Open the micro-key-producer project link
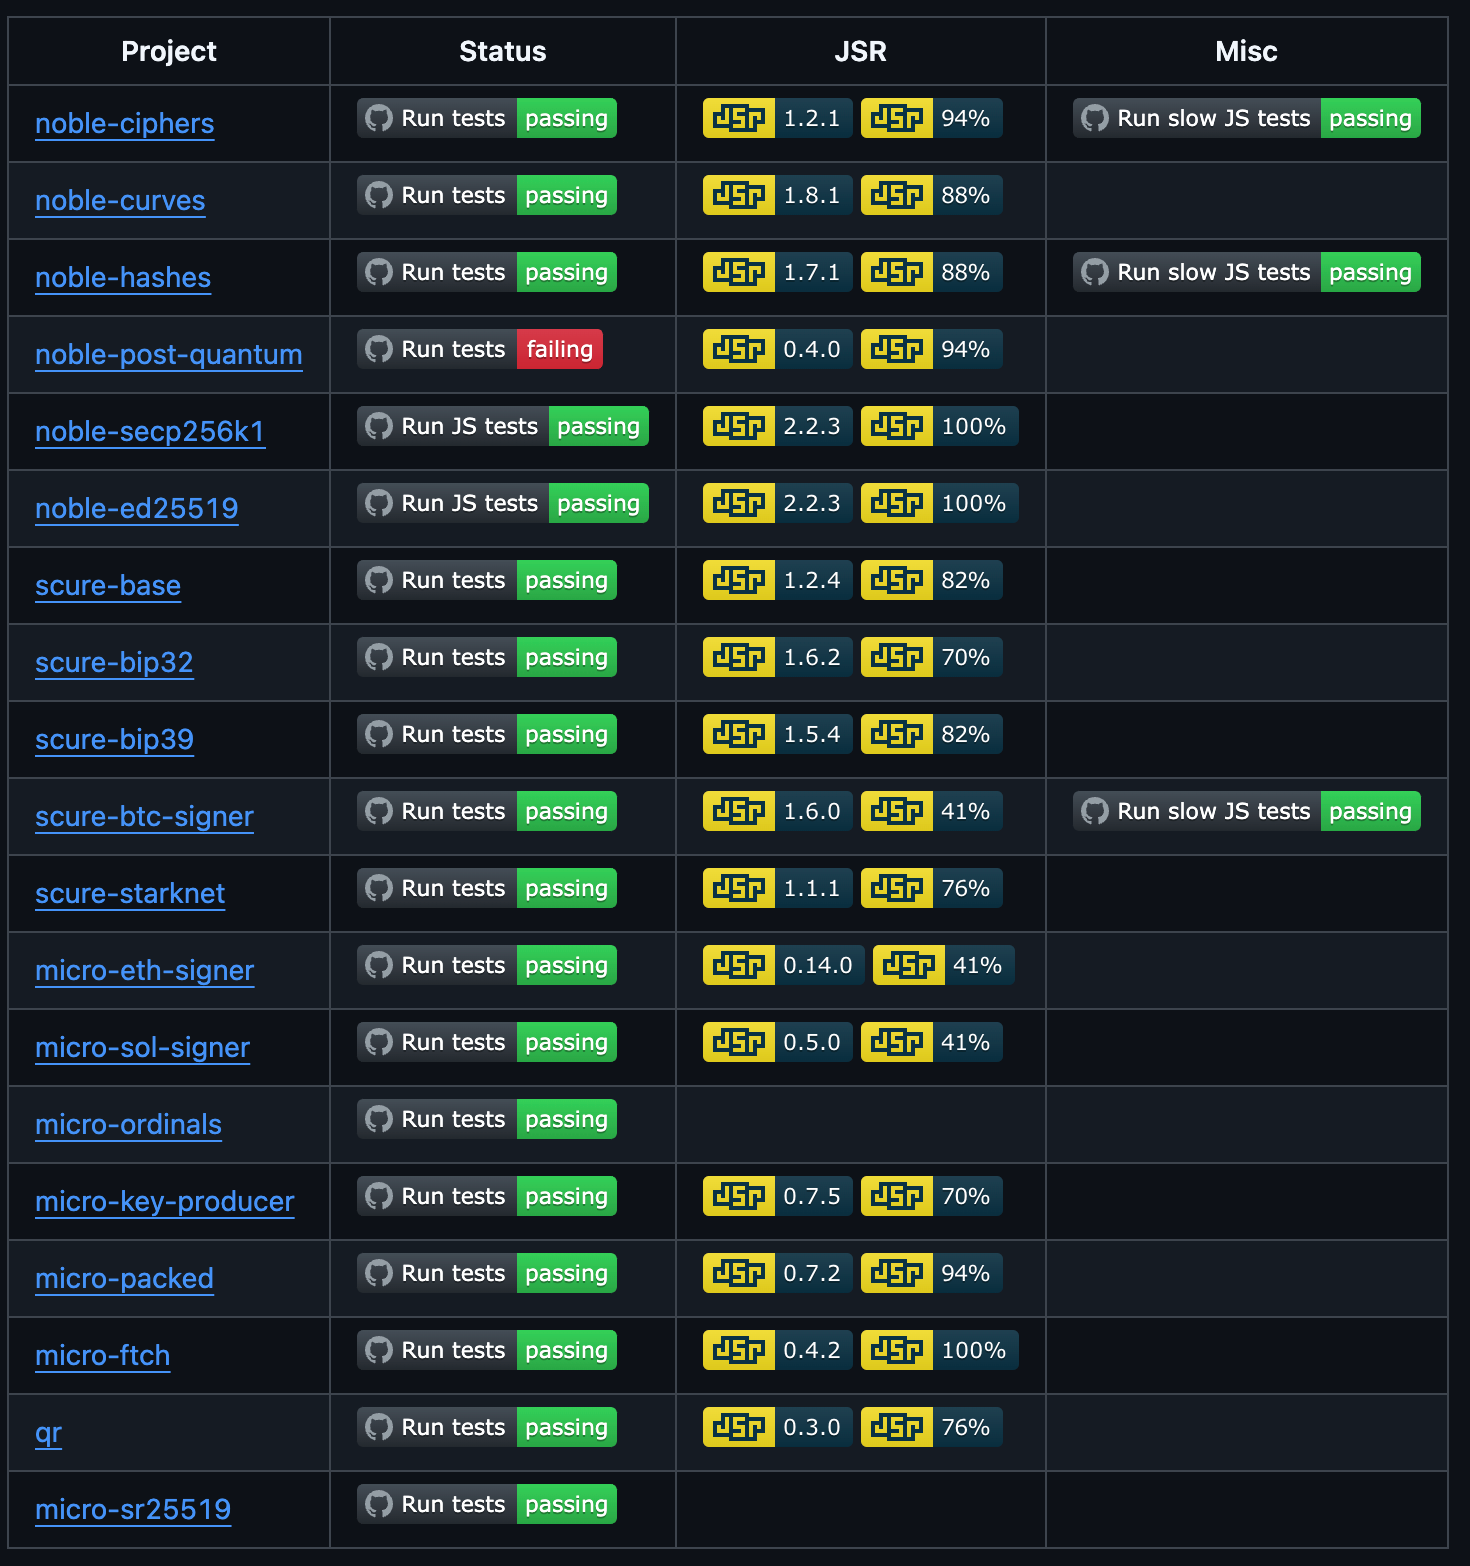Image resolution: width=1470 pixels, height=1566 pixels. point(165,1202)
